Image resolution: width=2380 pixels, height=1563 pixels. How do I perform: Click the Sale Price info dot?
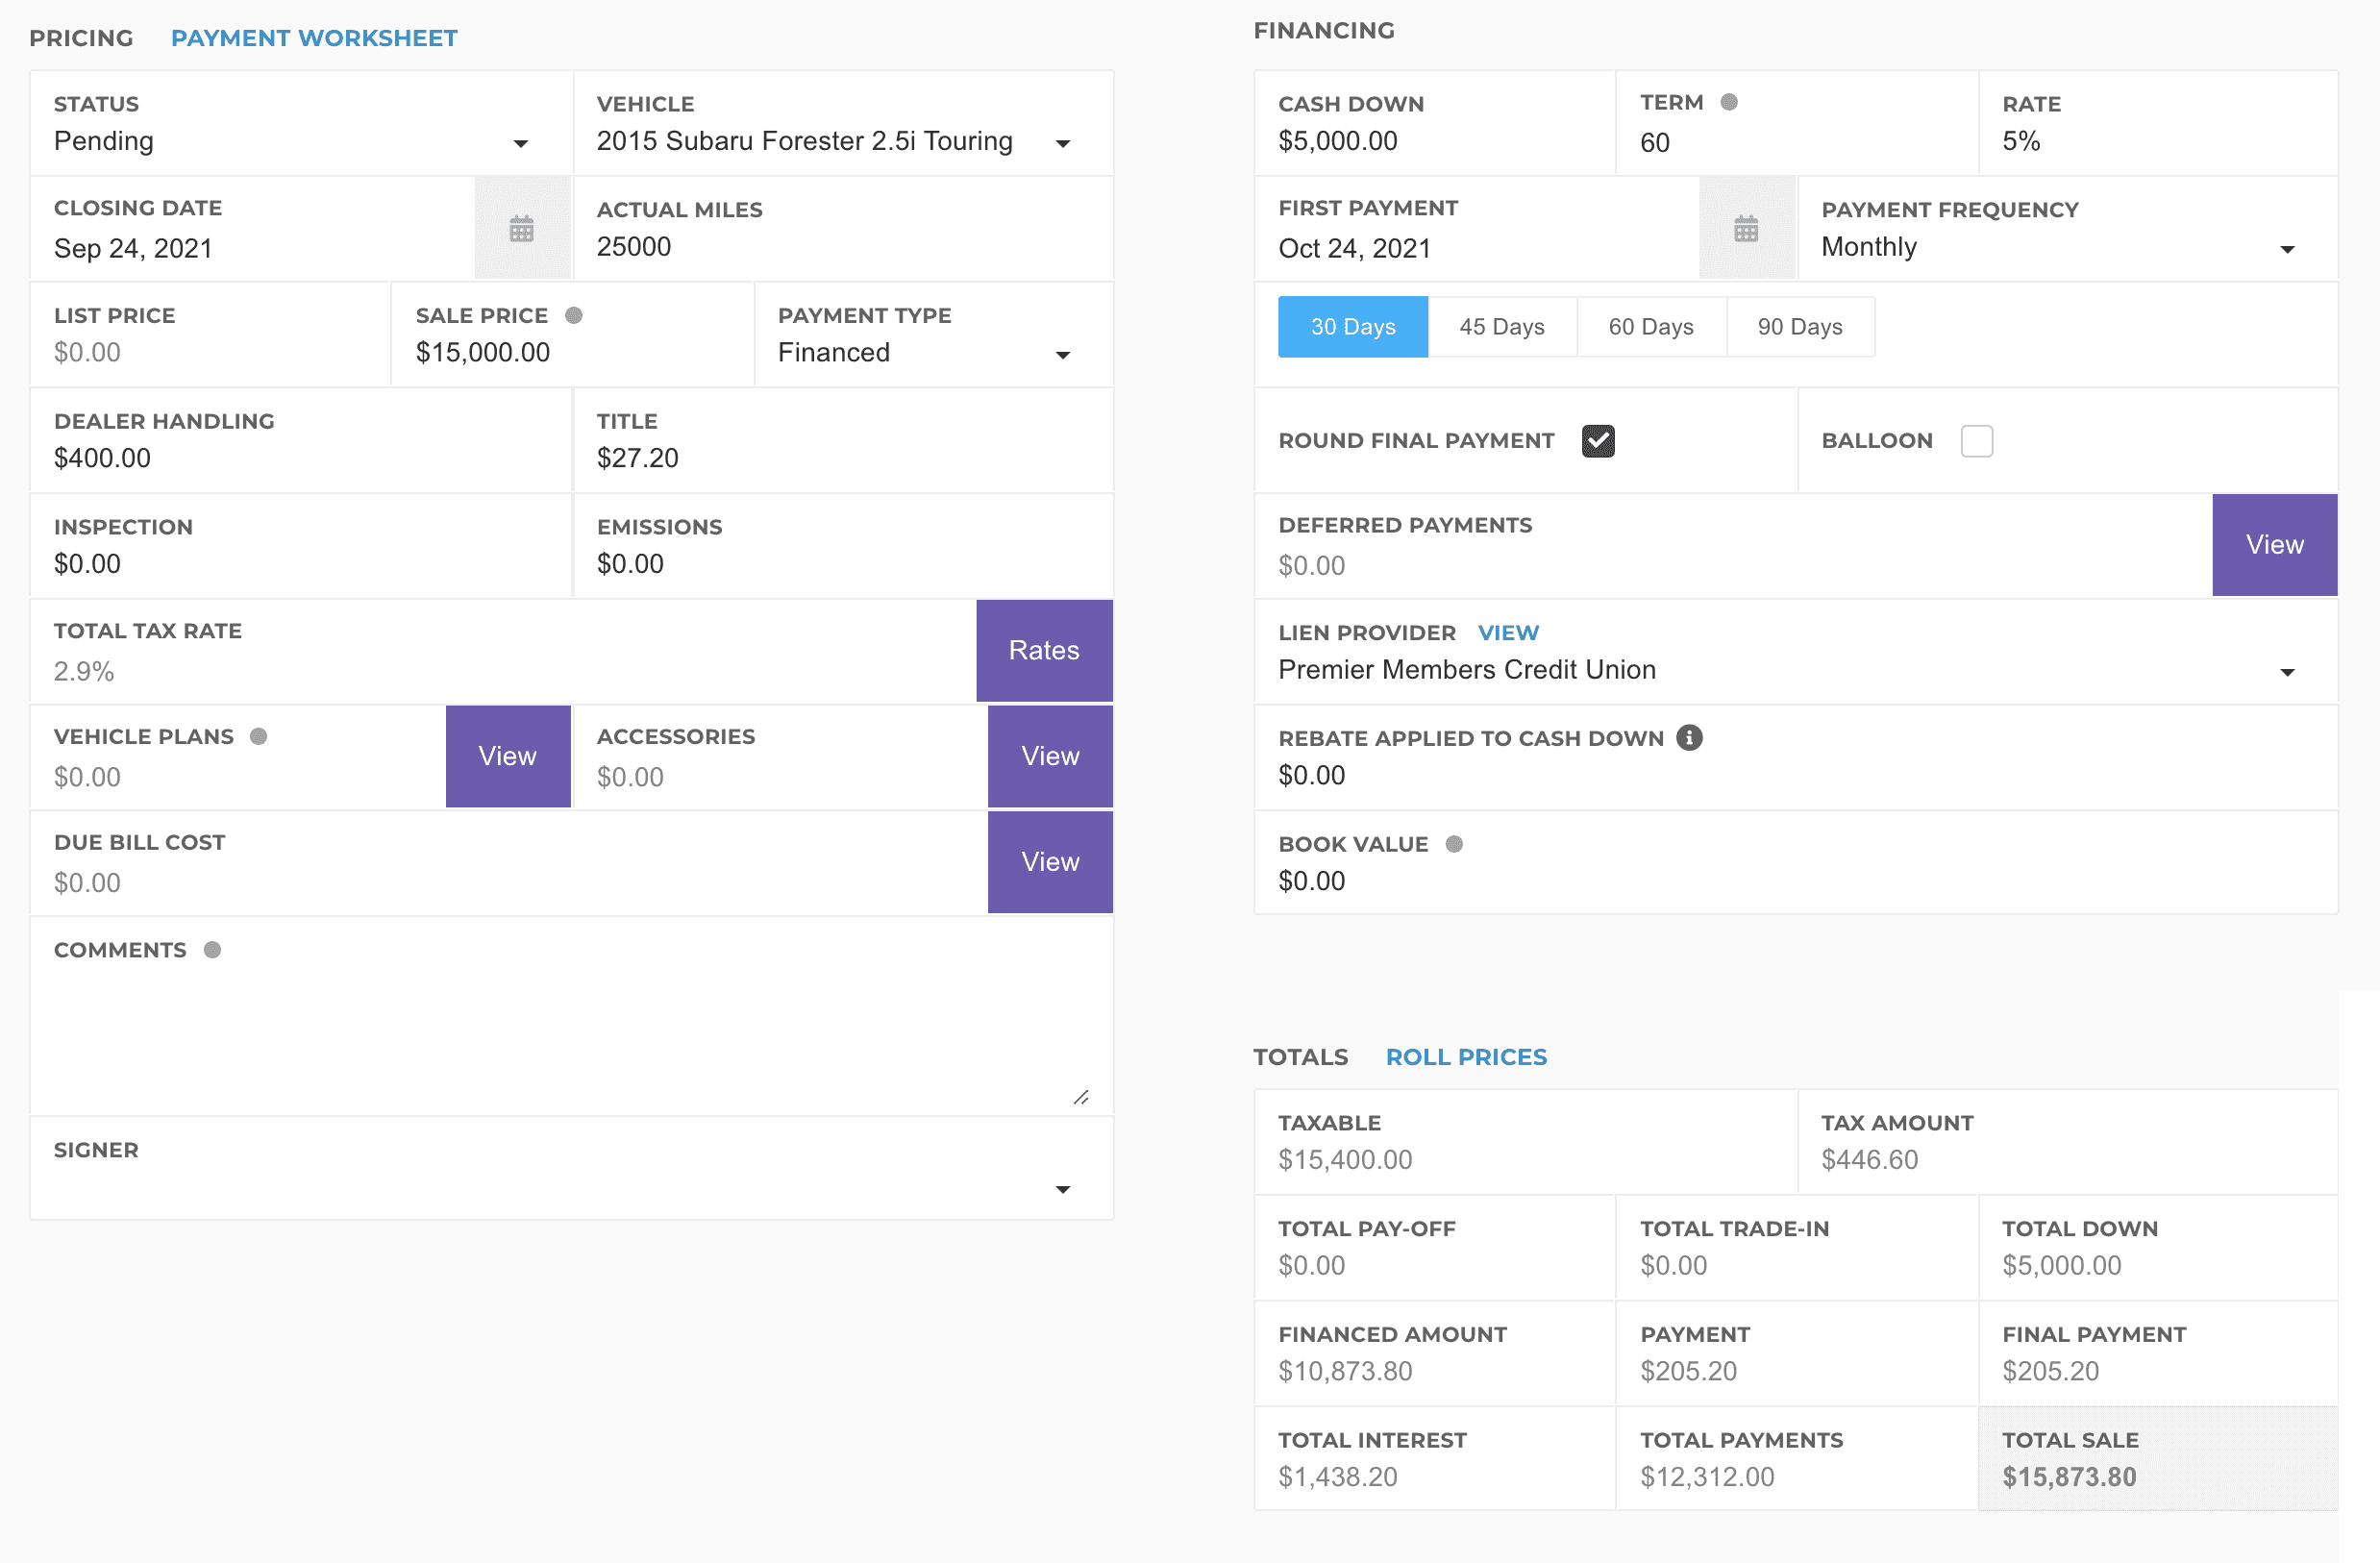tap(574, 315)
